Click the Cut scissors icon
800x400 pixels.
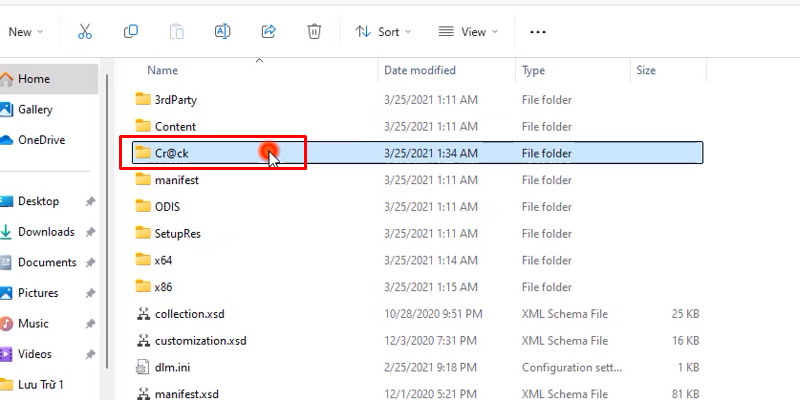85,32
